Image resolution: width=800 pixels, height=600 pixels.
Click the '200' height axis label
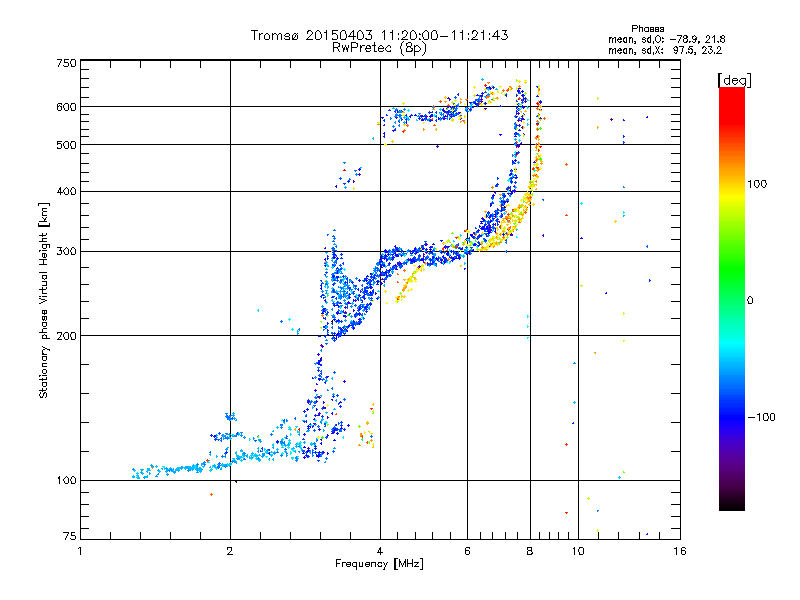[x=66, y=336]
